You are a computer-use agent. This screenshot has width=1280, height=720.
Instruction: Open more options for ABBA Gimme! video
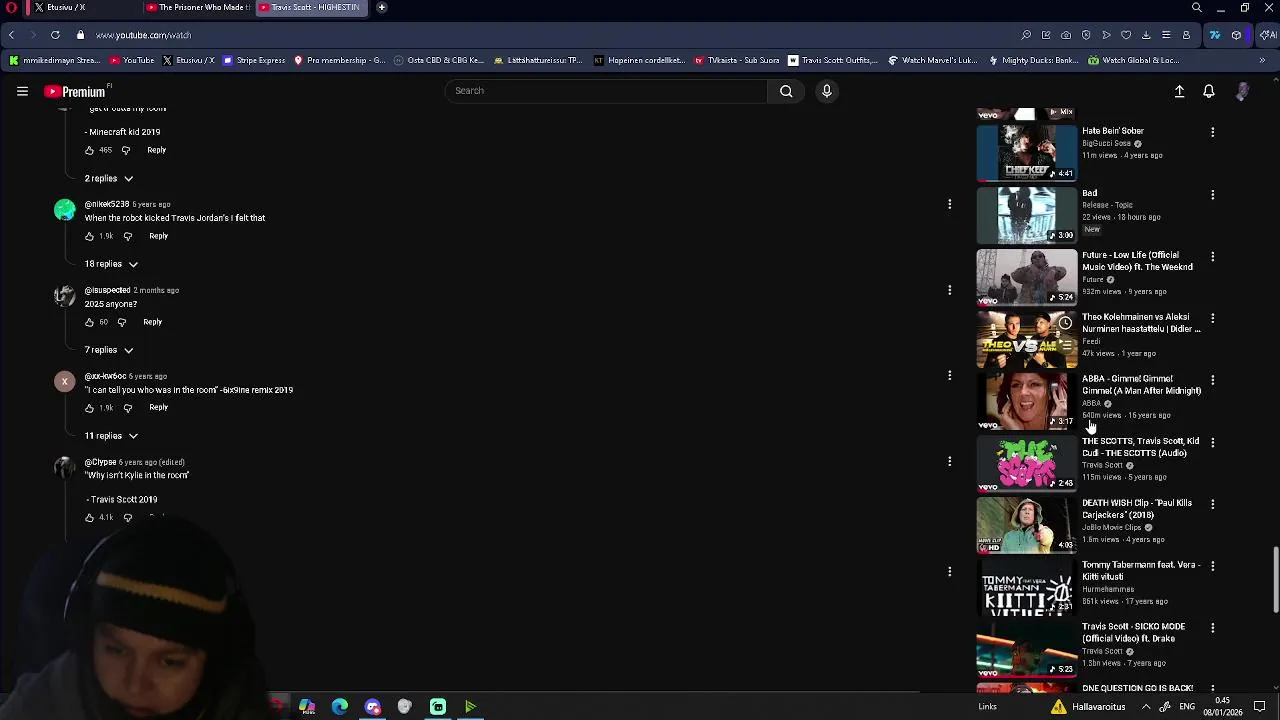click(1212, 380)
